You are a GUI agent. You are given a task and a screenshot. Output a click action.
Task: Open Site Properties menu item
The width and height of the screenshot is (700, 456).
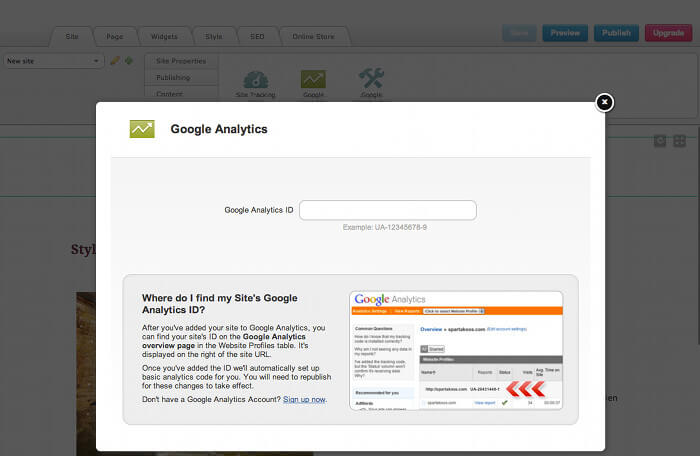point(181,61)
